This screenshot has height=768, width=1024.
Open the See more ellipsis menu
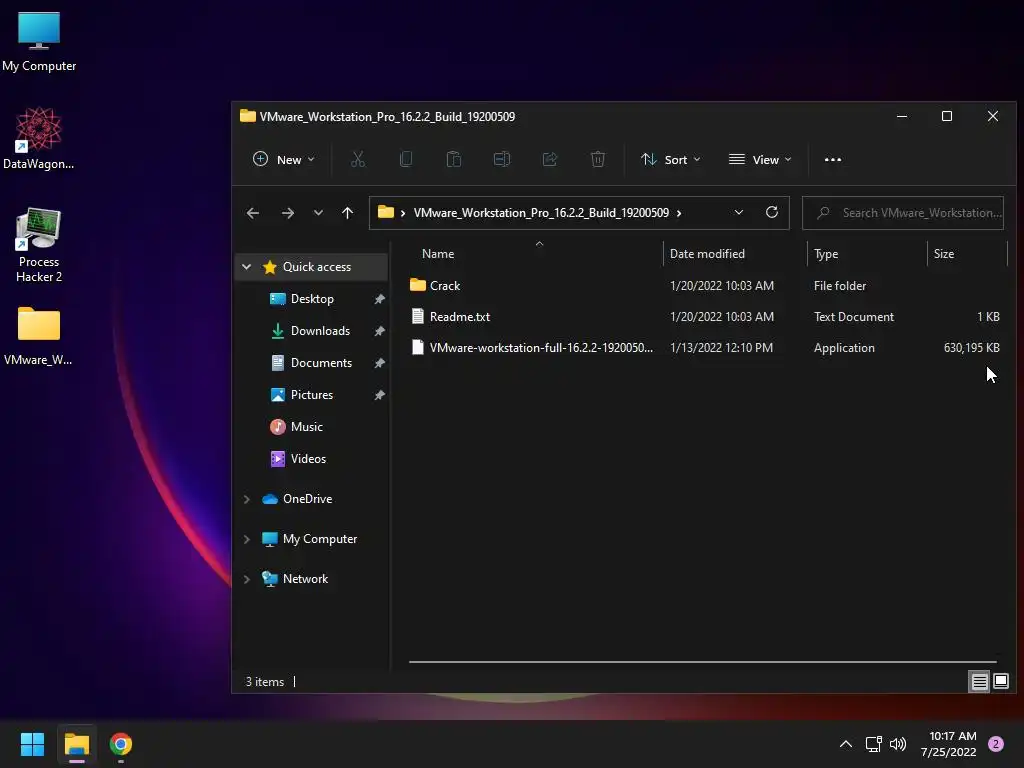click(x=833, y=159)
